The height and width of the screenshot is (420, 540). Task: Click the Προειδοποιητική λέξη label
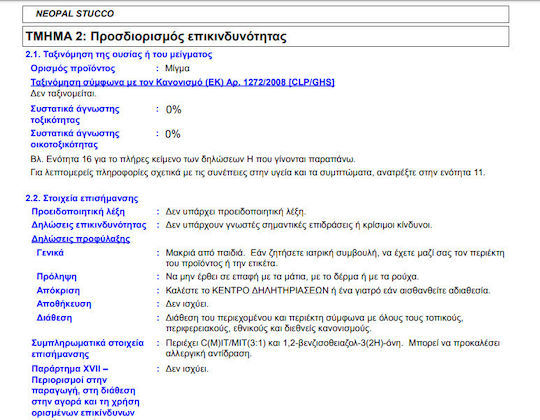click(78, 211)
